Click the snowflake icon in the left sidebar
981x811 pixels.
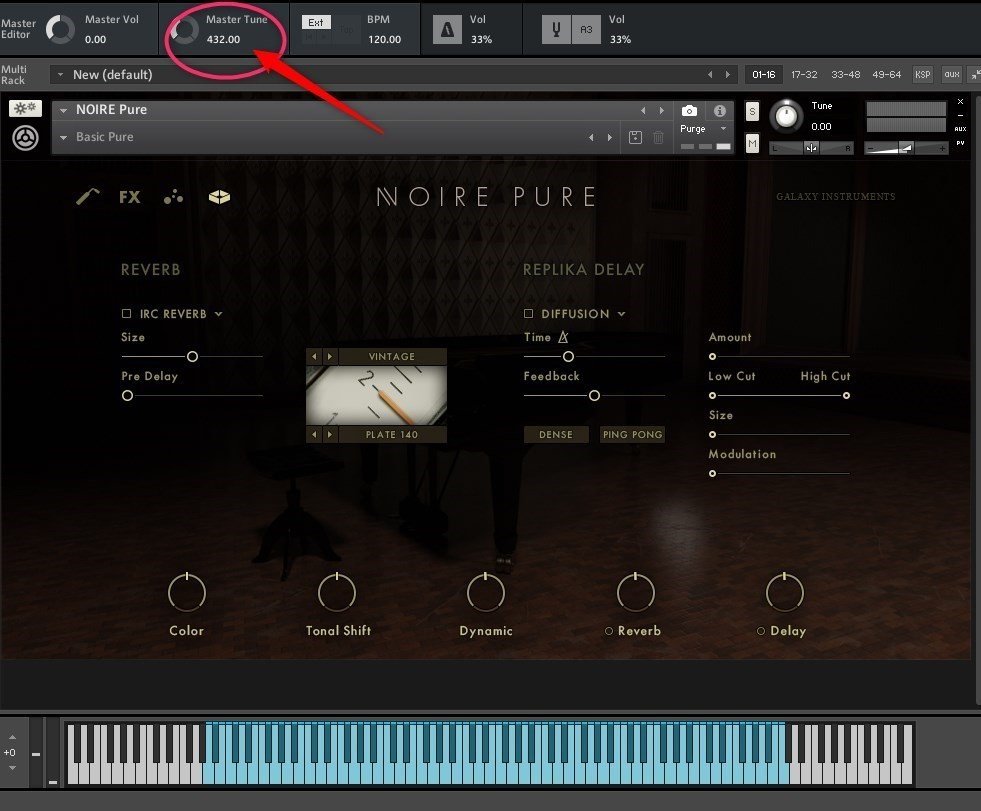24,107
